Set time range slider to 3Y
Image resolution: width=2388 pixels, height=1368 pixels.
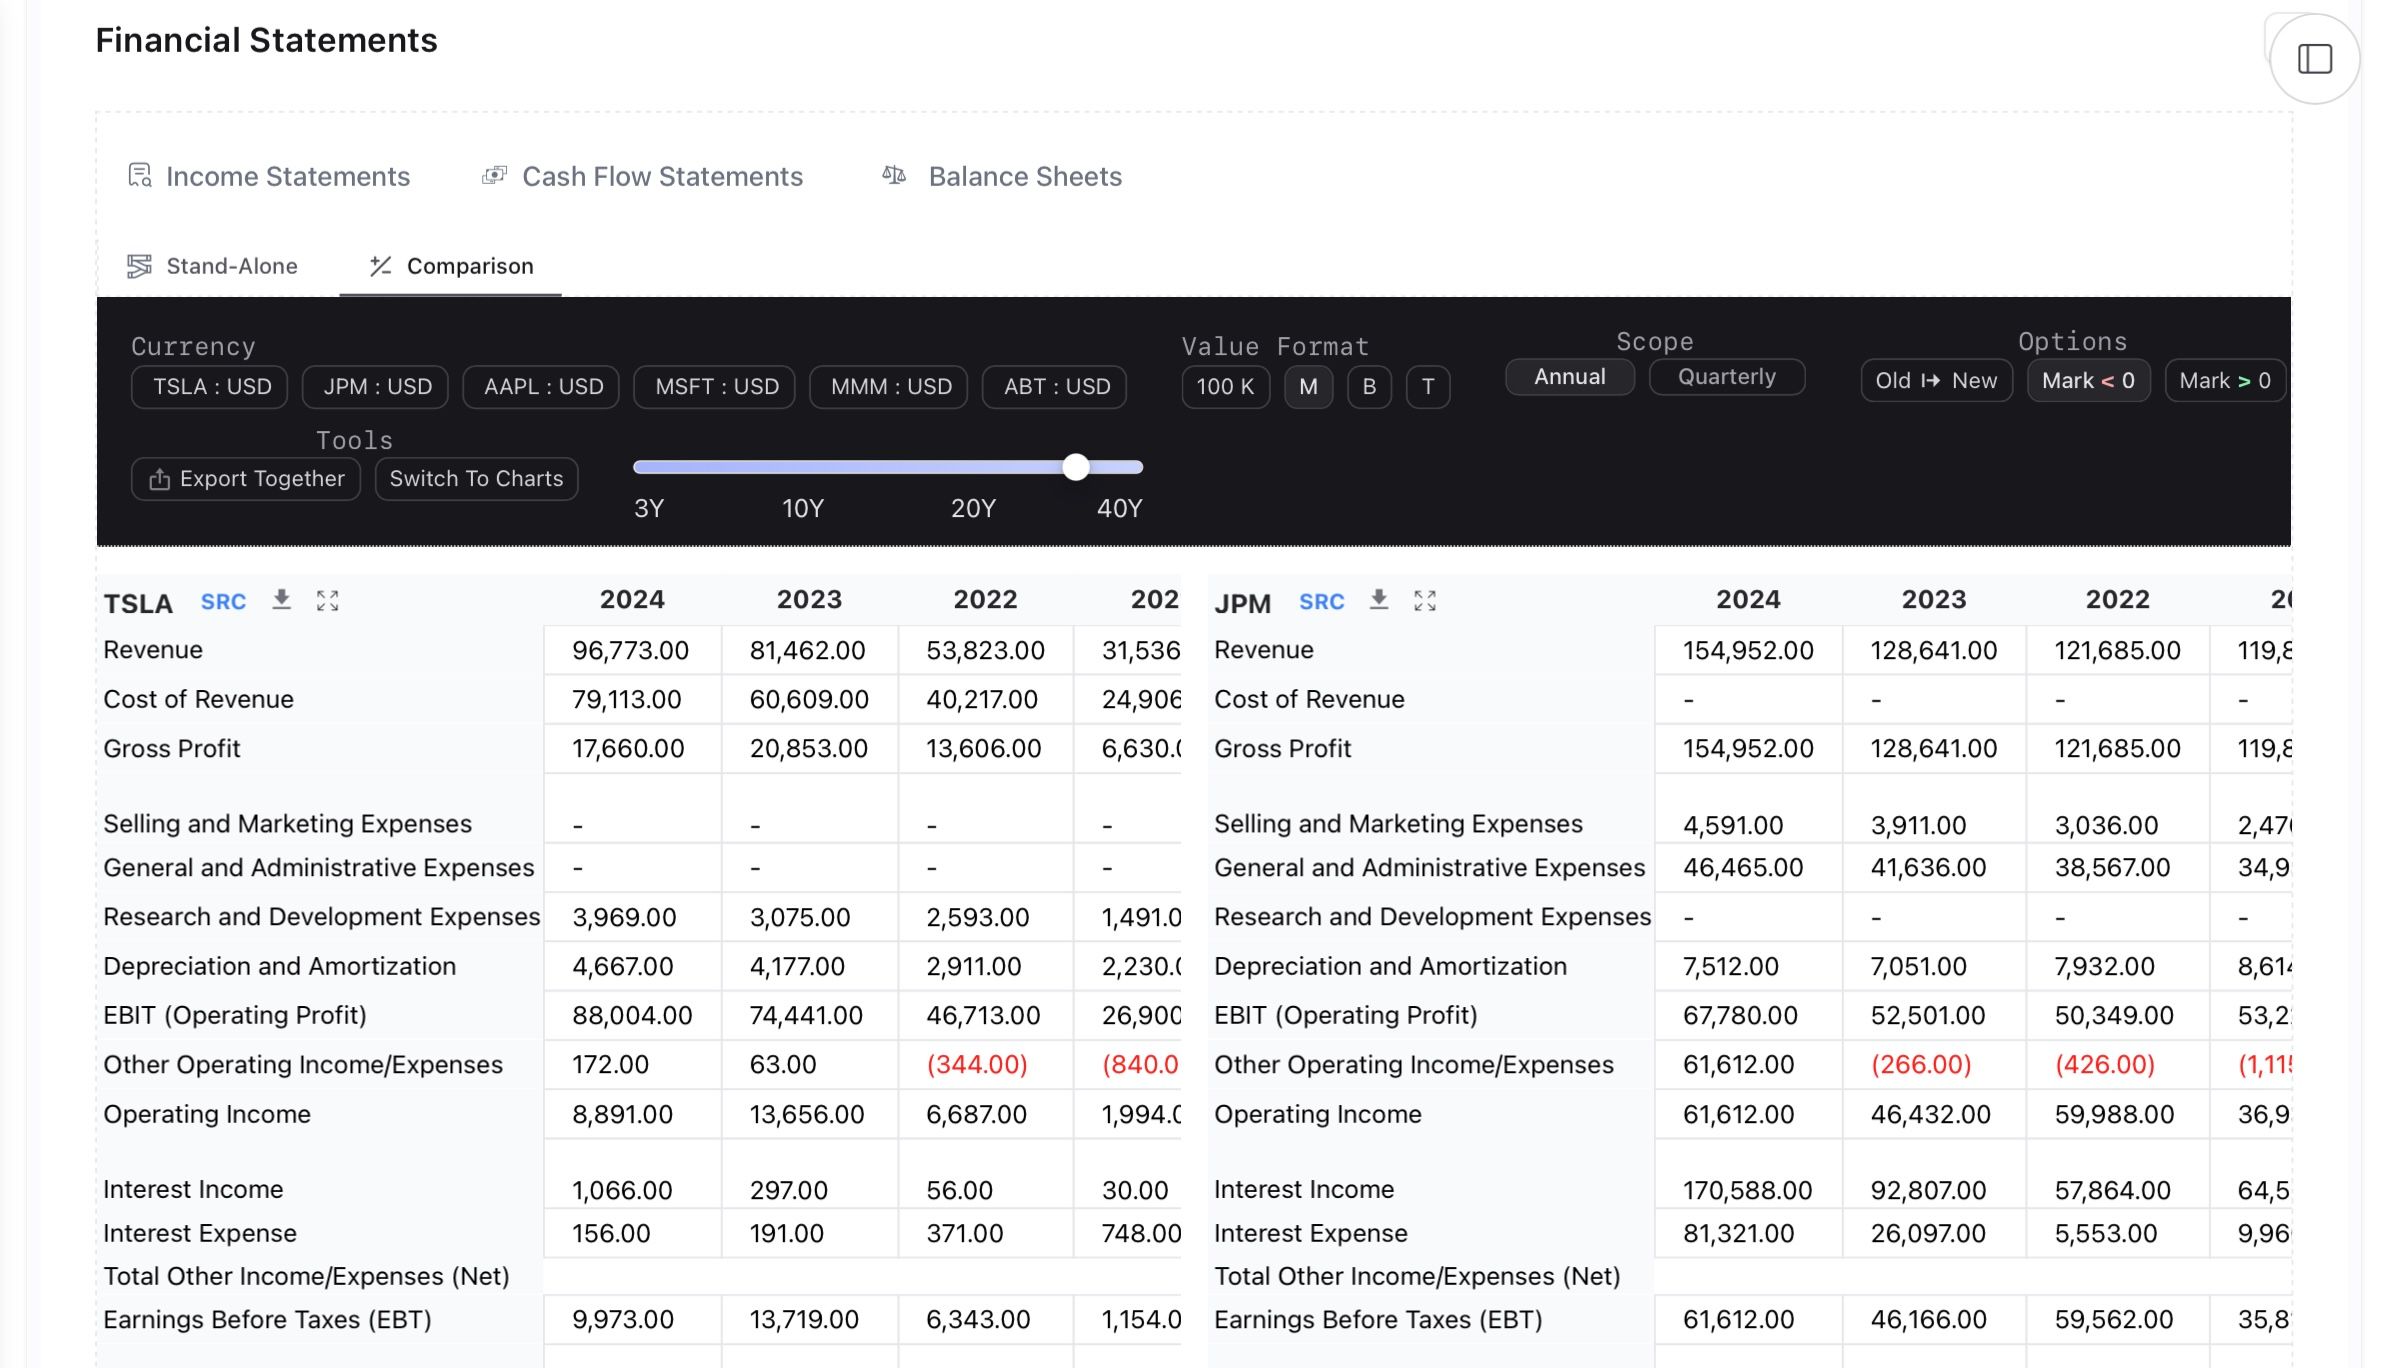[x=649, y=509]
